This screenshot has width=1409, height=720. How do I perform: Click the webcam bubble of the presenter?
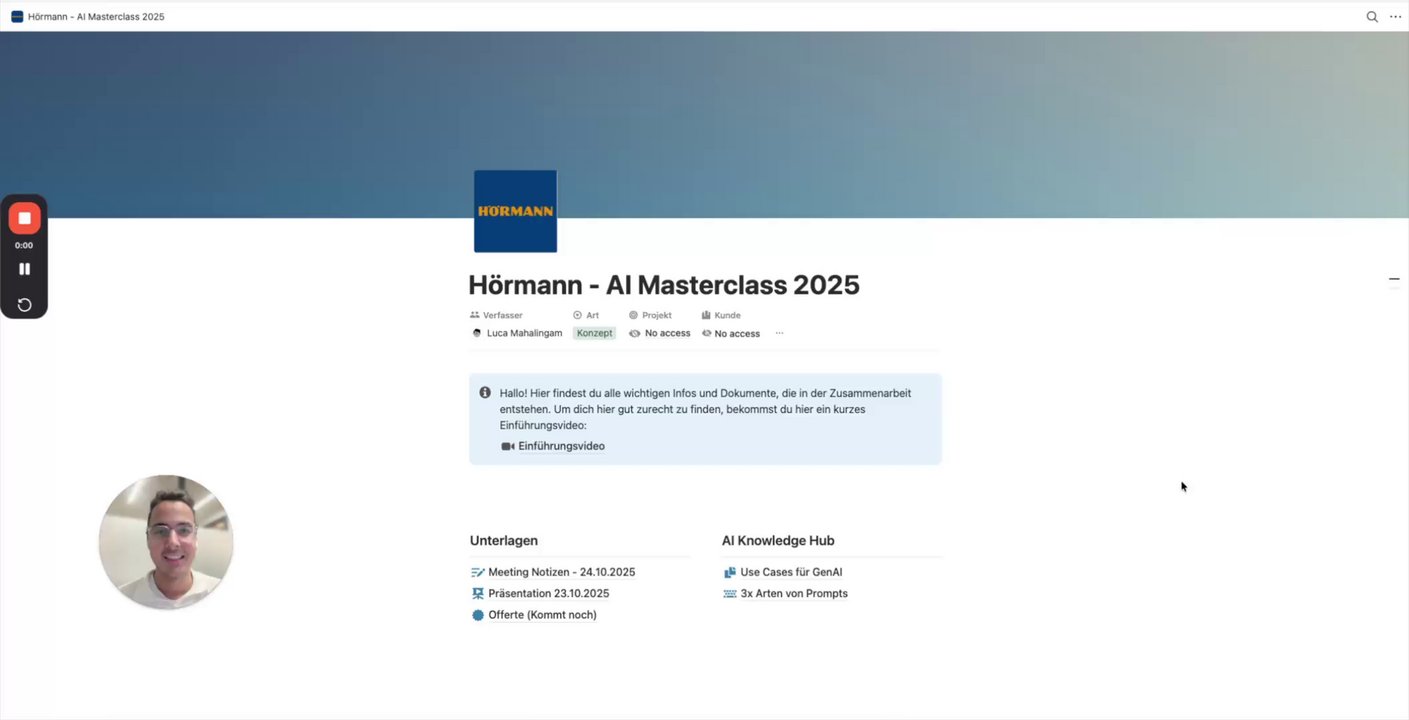tap(166, 542)
